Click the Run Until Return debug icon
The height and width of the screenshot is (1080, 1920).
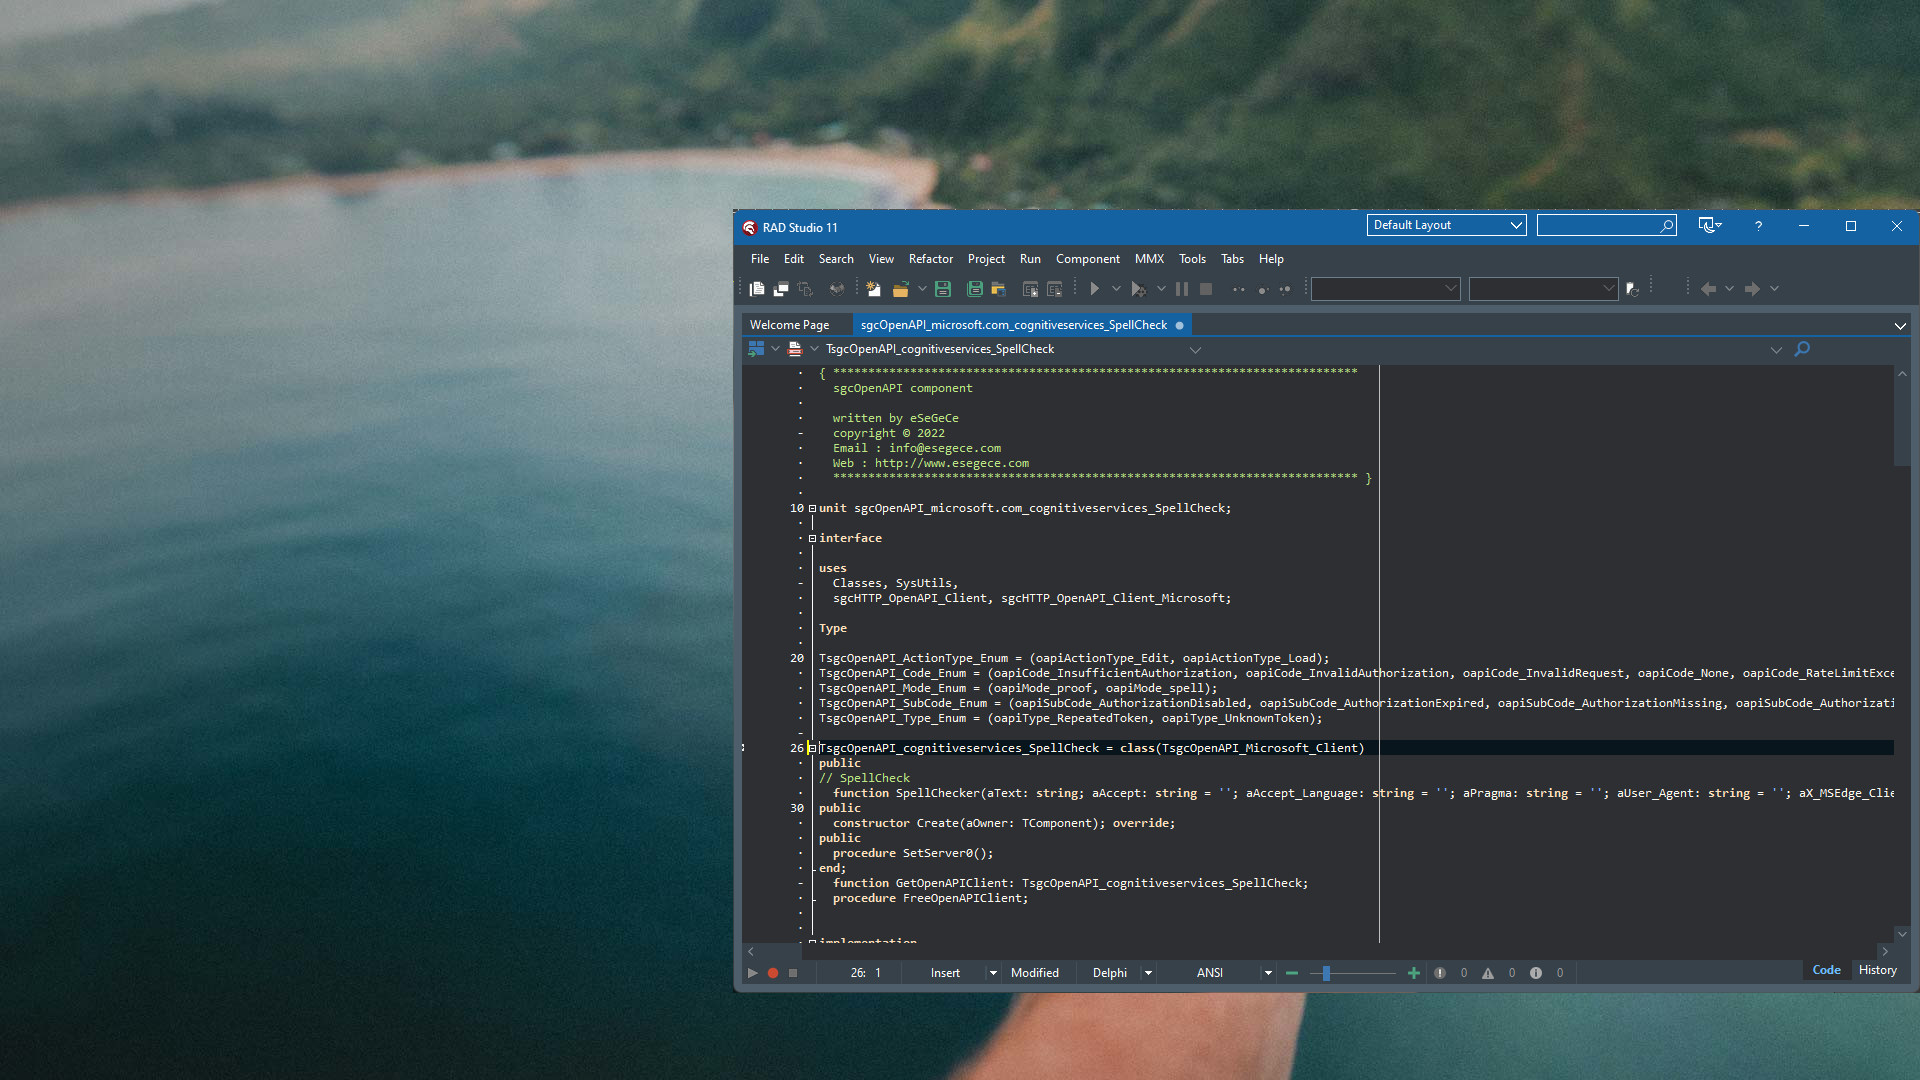pyautogui.click(x=1285, y=289)
